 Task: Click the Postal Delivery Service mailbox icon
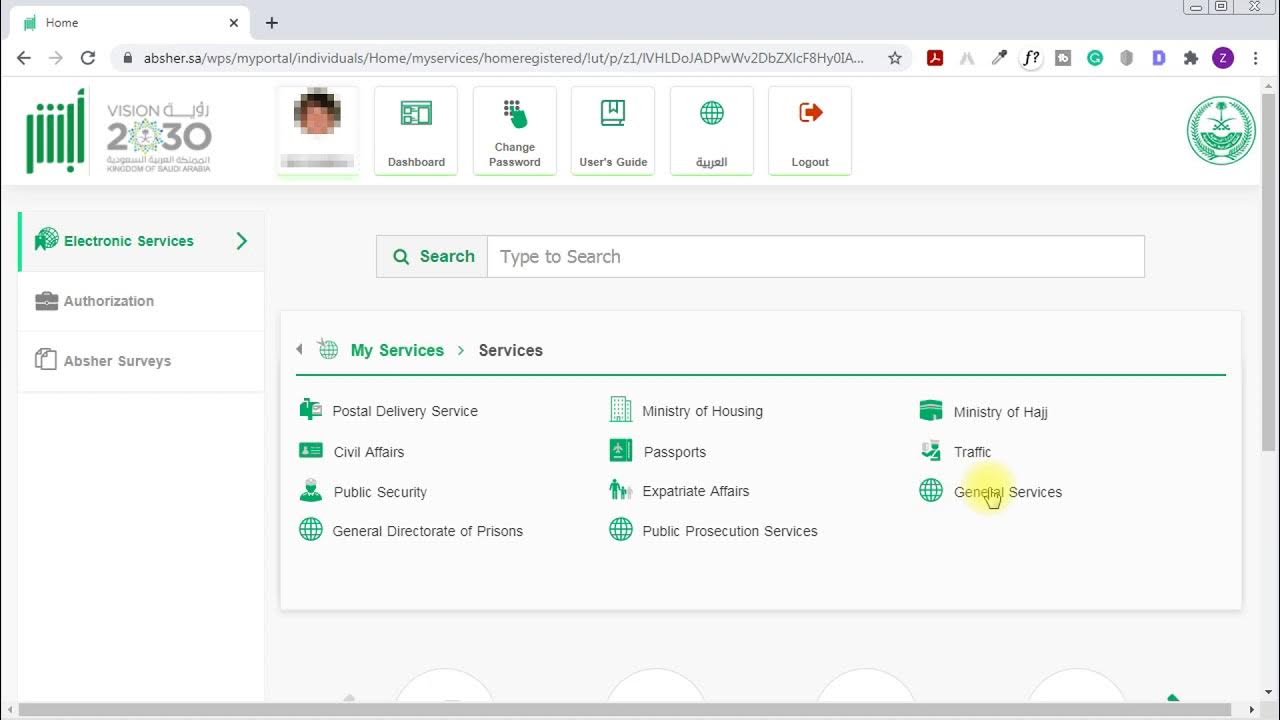click(x=311, y=409)
